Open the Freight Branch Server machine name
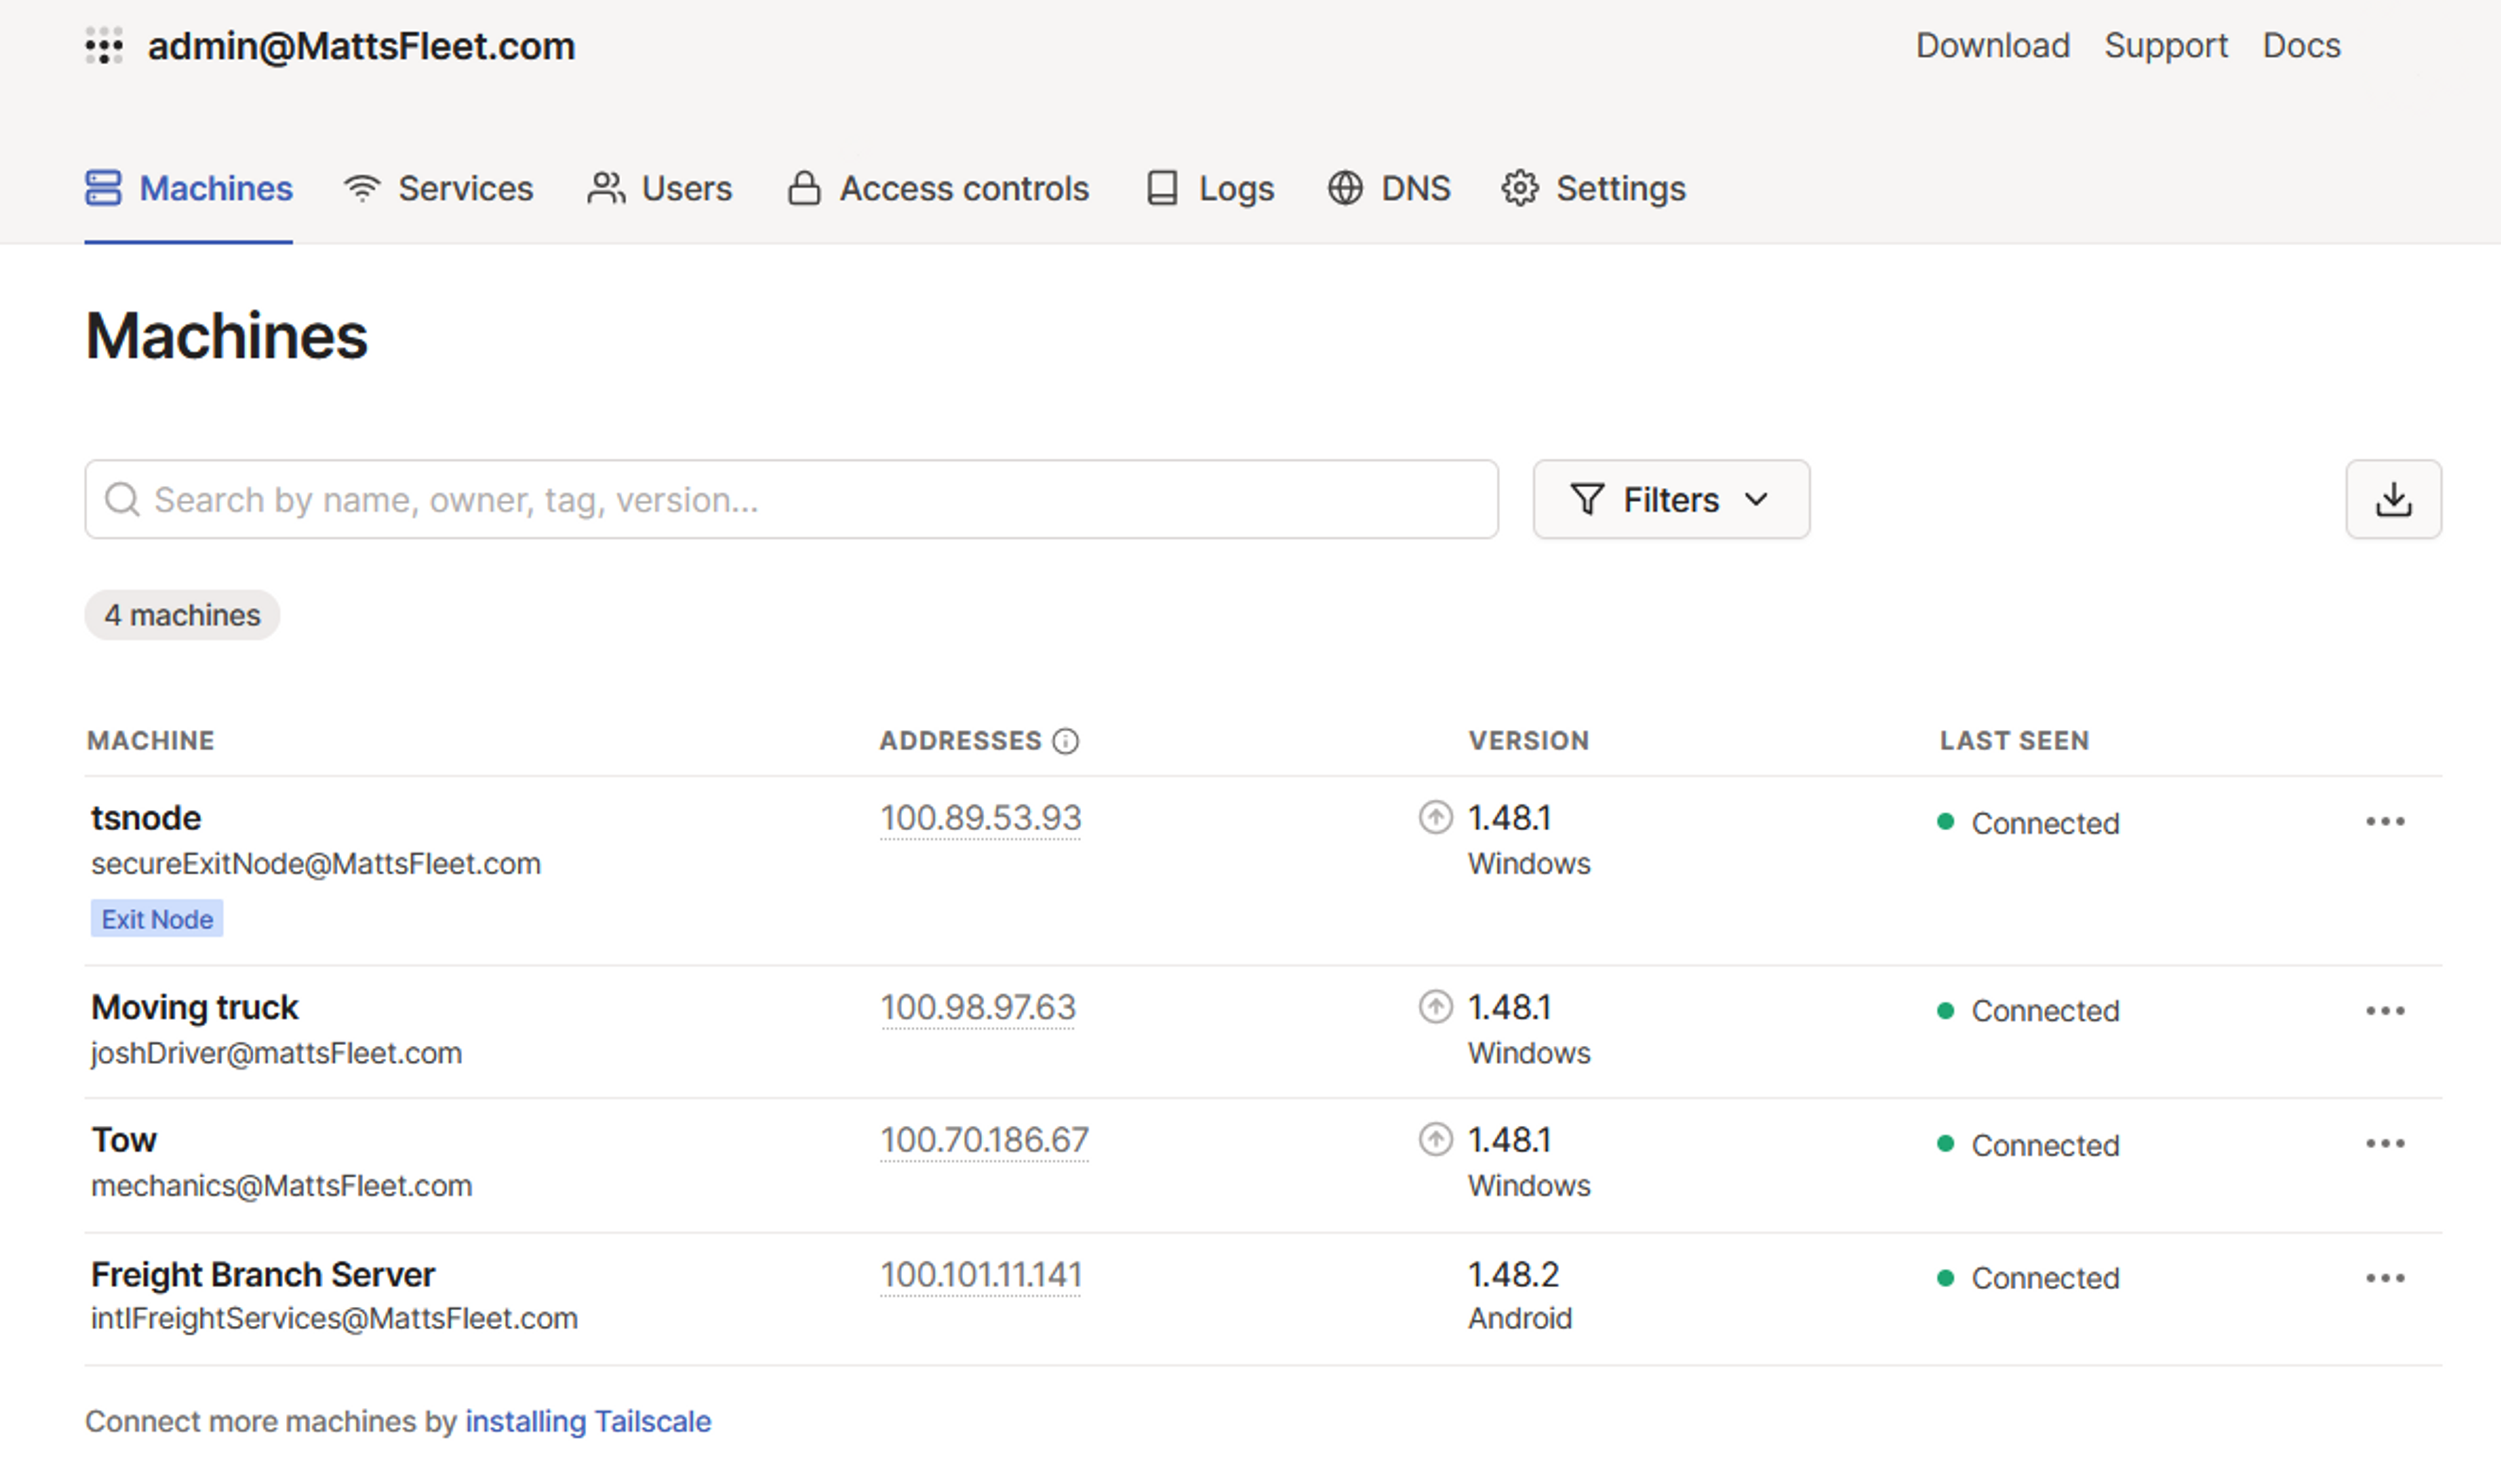Viewport: 2501px width, 1484px height. pos(263,1274)
